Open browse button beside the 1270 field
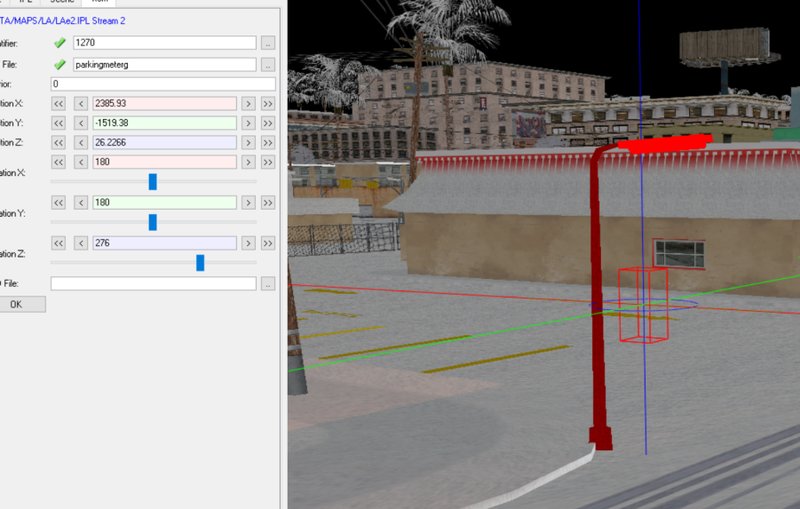 (x=268, y=43)
